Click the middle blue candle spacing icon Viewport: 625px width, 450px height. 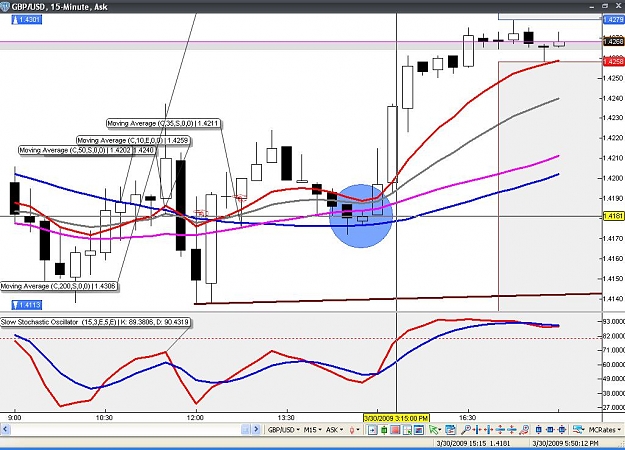(x=550, y=430)
